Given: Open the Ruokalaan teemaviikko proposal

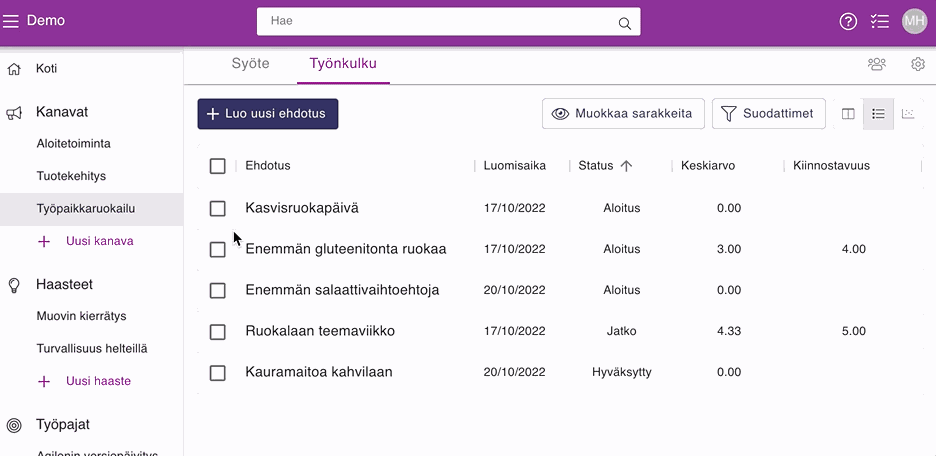Looking at the screenshot, I should (x=320, y=331).
